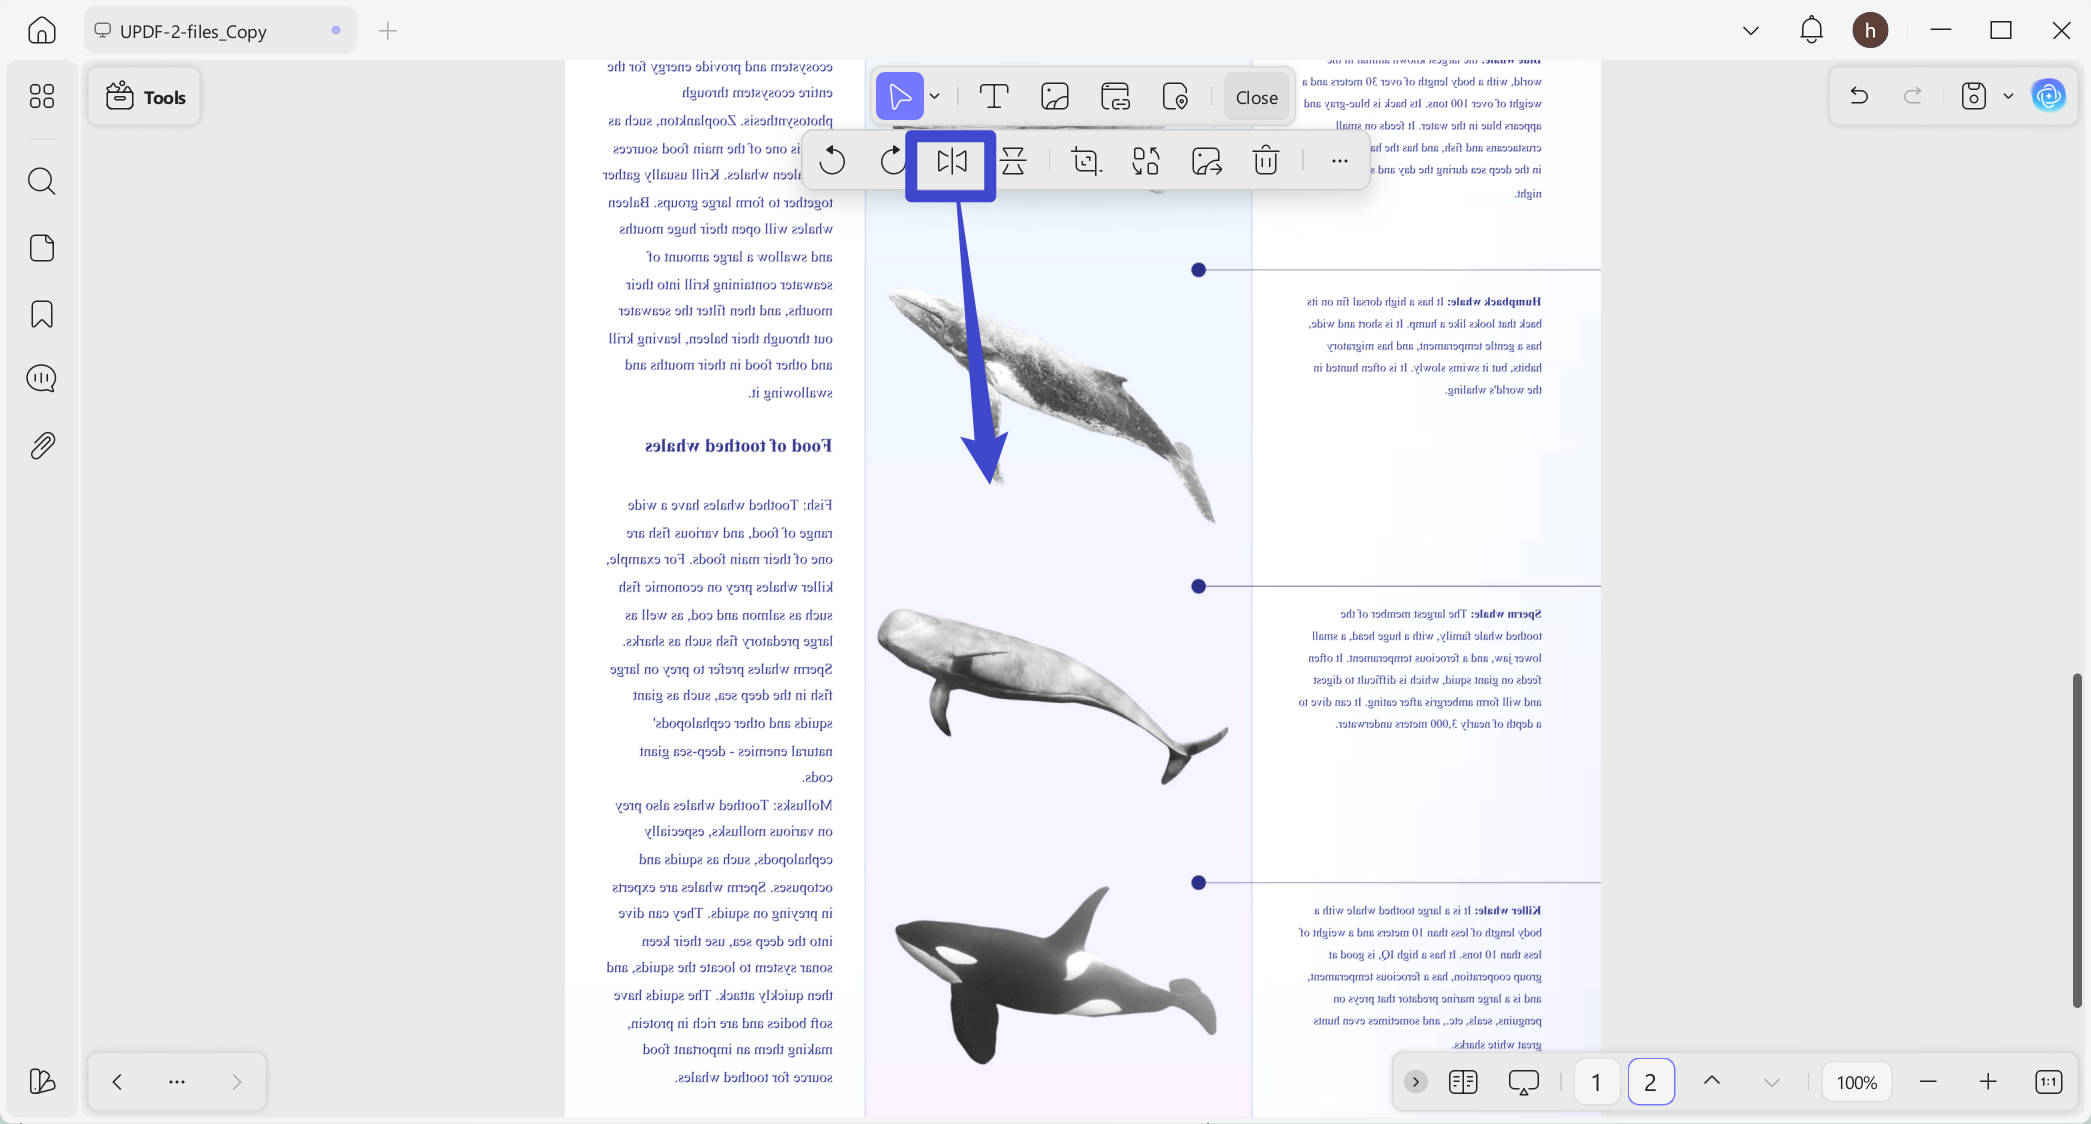This screenshot has height=1124, width=2091.
Task: Set zoom to actual size 1:1
Action: [x=2048, y=1082]
